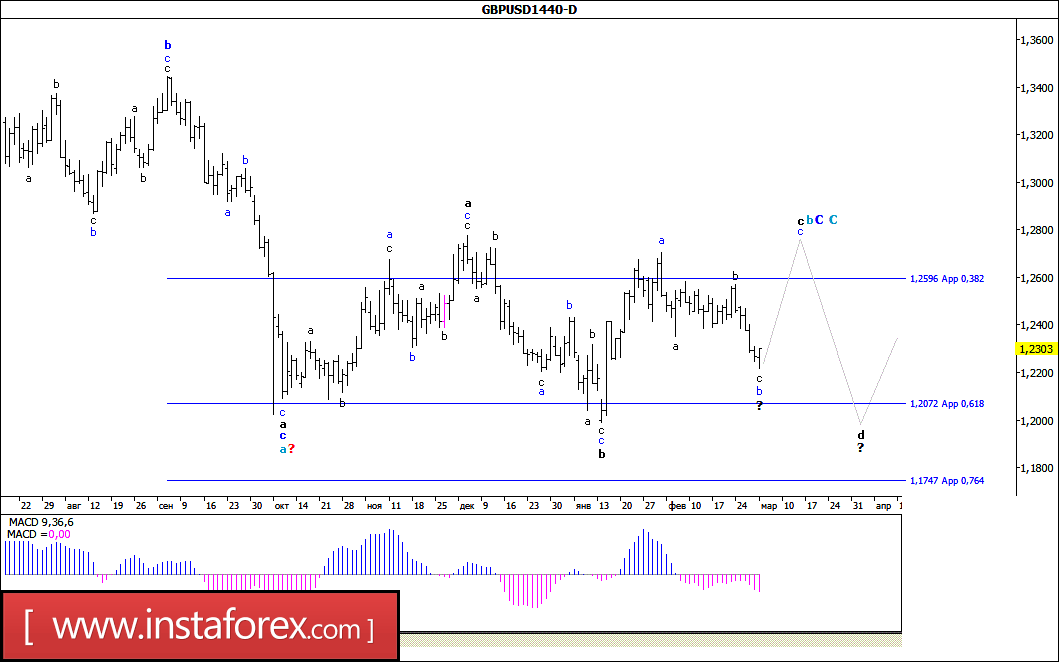Select the 1,3400 price axis label
Image resolution: width=1059 pixels, height=662 pixels.
(1037, 88)
